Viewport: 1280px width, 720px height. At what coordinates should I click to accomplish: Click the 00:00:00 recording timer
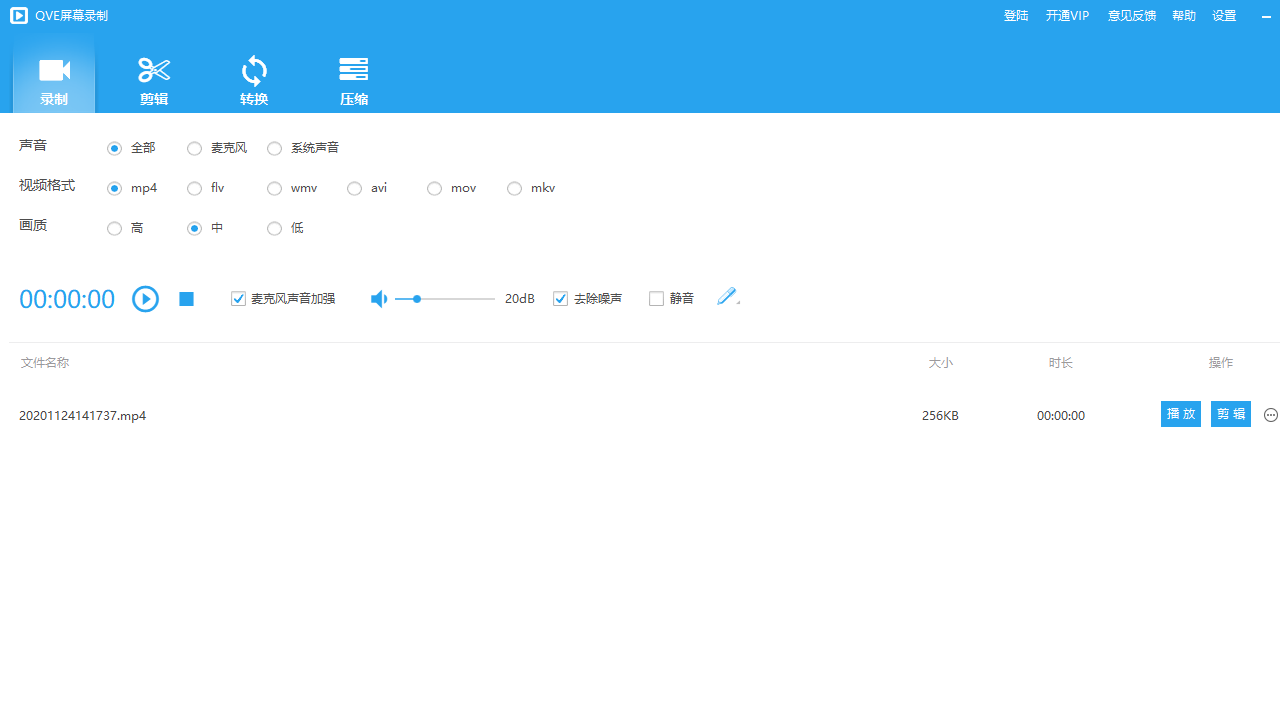[67, 299]
